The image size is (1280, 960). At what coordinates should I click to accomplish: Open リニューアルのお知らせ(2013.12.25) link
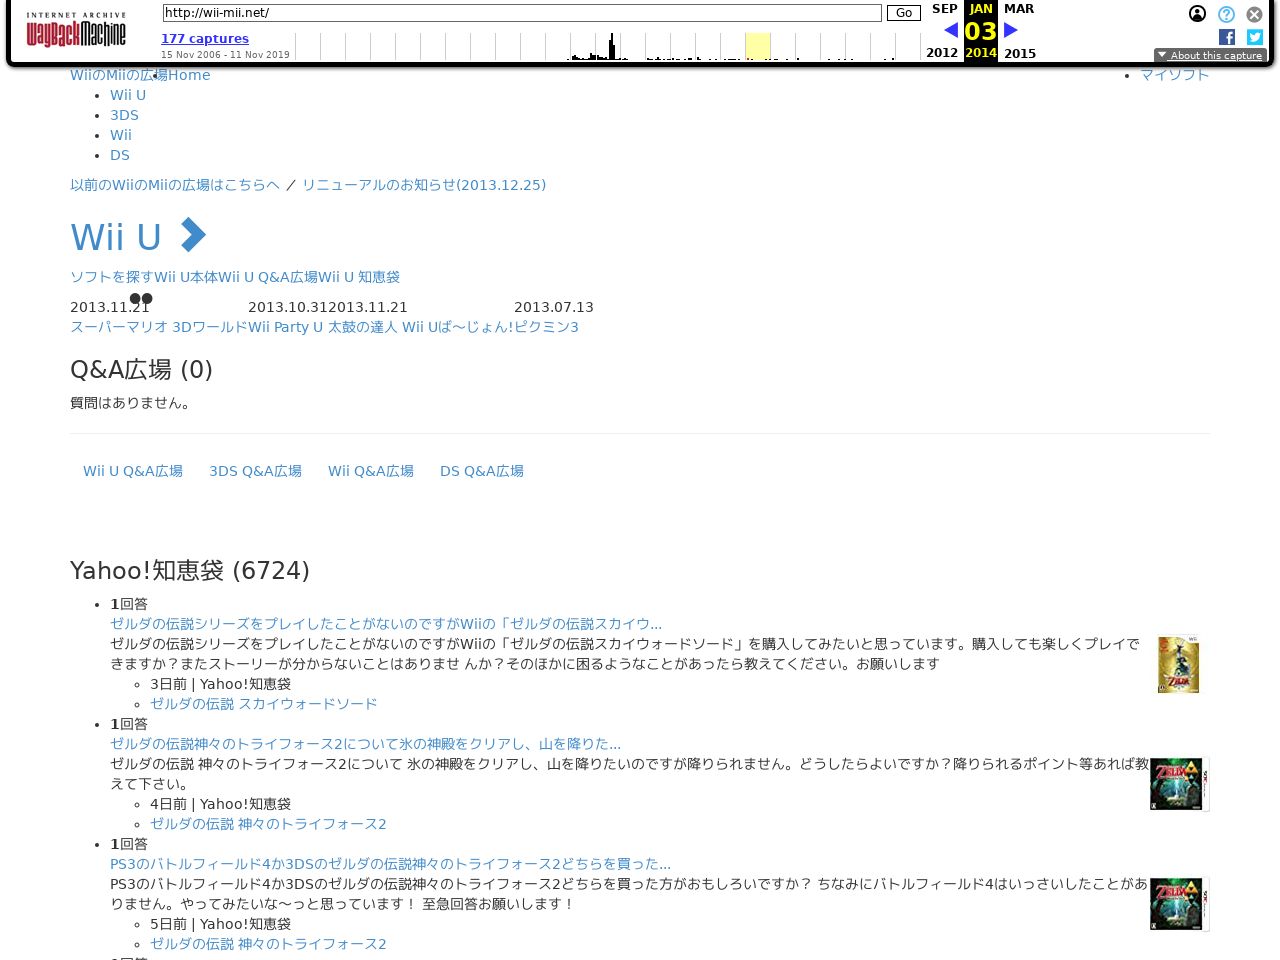point(424,185)
